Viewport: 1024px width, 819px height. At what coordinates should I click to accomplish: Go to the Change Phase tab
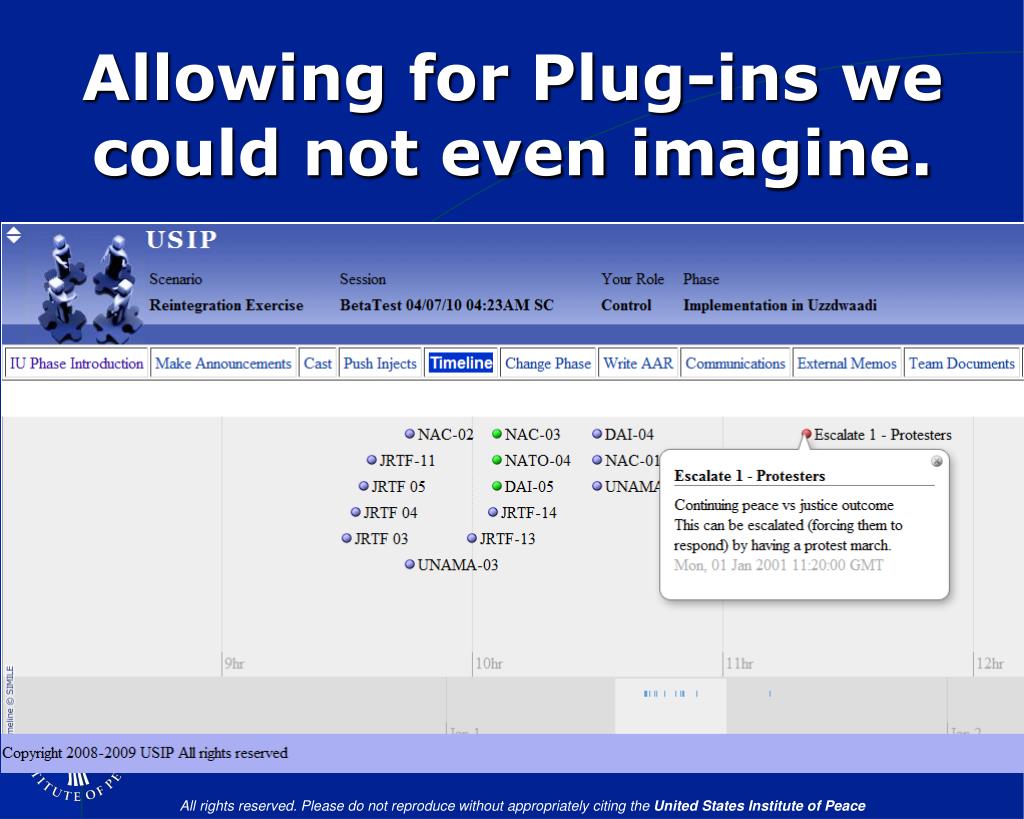pos(547,363)
